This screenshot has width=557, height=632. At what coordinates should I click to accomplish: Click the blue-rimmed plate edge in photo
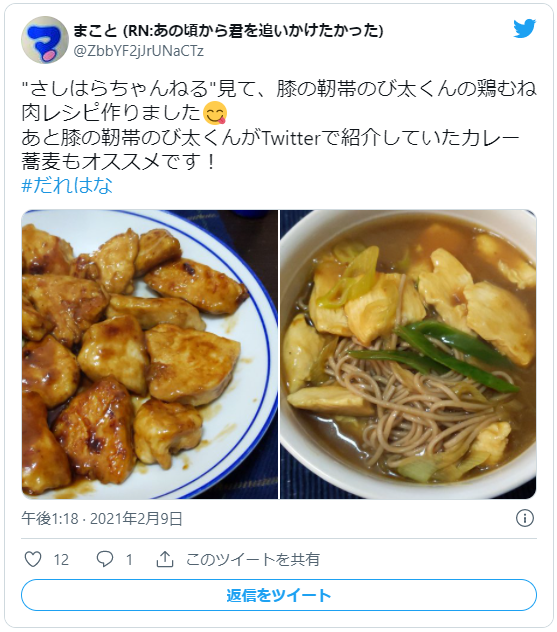pyautogui.click(x=268, y=355)
